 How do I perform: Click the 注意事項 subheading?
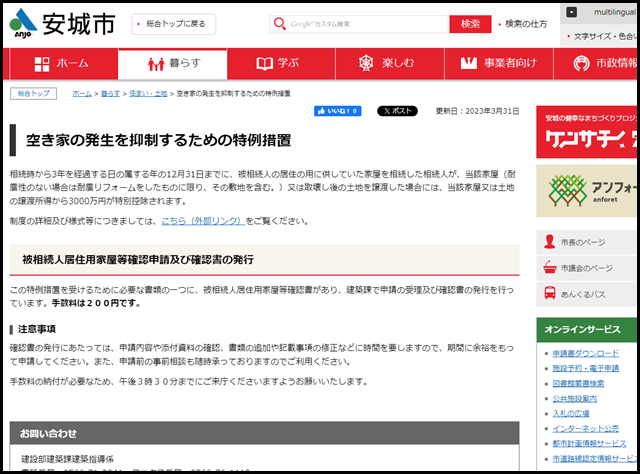point(37,329)
